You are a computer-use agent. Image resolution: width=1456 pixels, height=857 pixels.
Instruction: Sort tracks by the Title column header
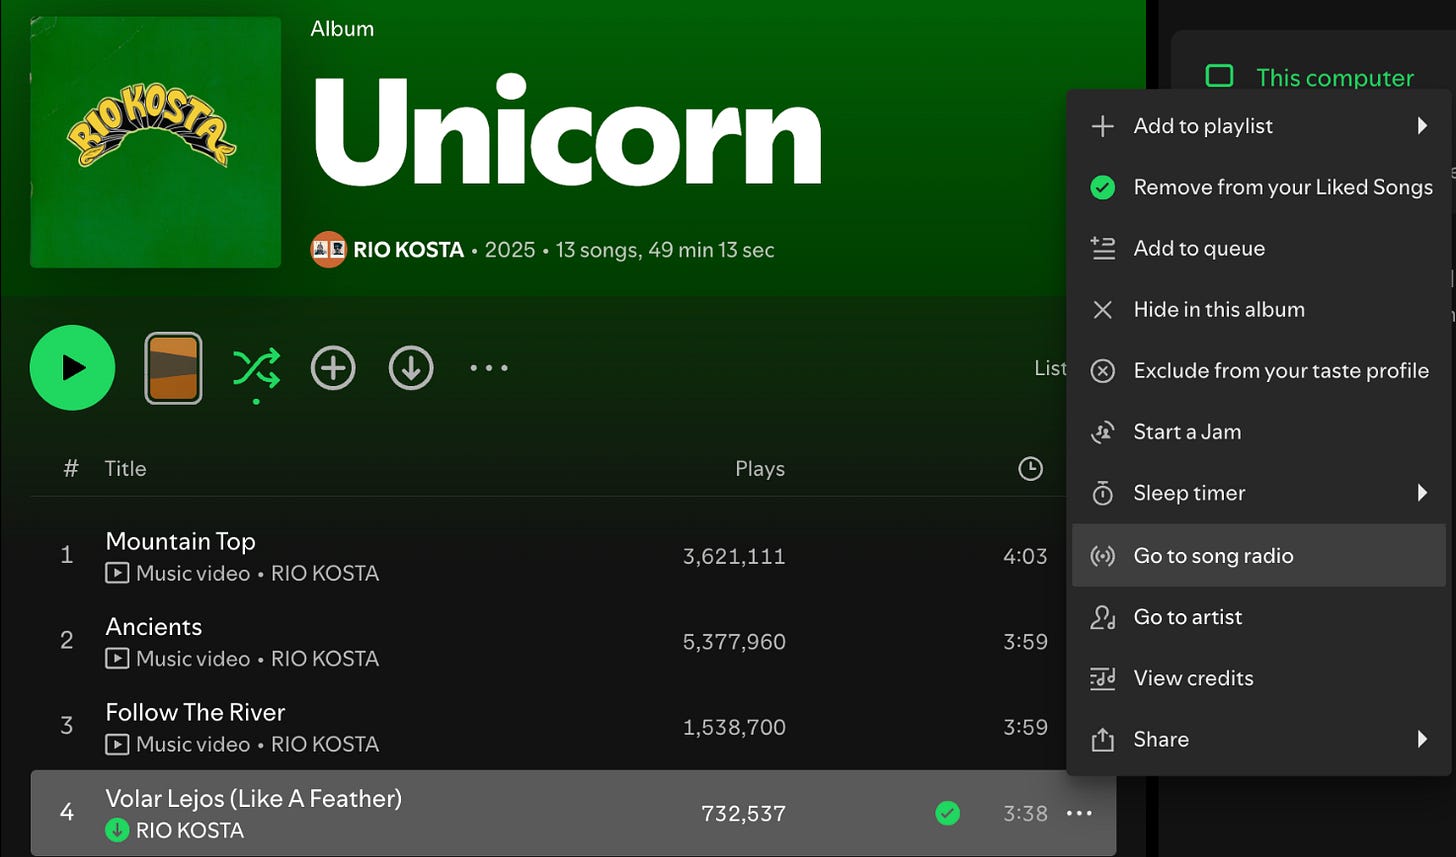click(x=125, y=468)
